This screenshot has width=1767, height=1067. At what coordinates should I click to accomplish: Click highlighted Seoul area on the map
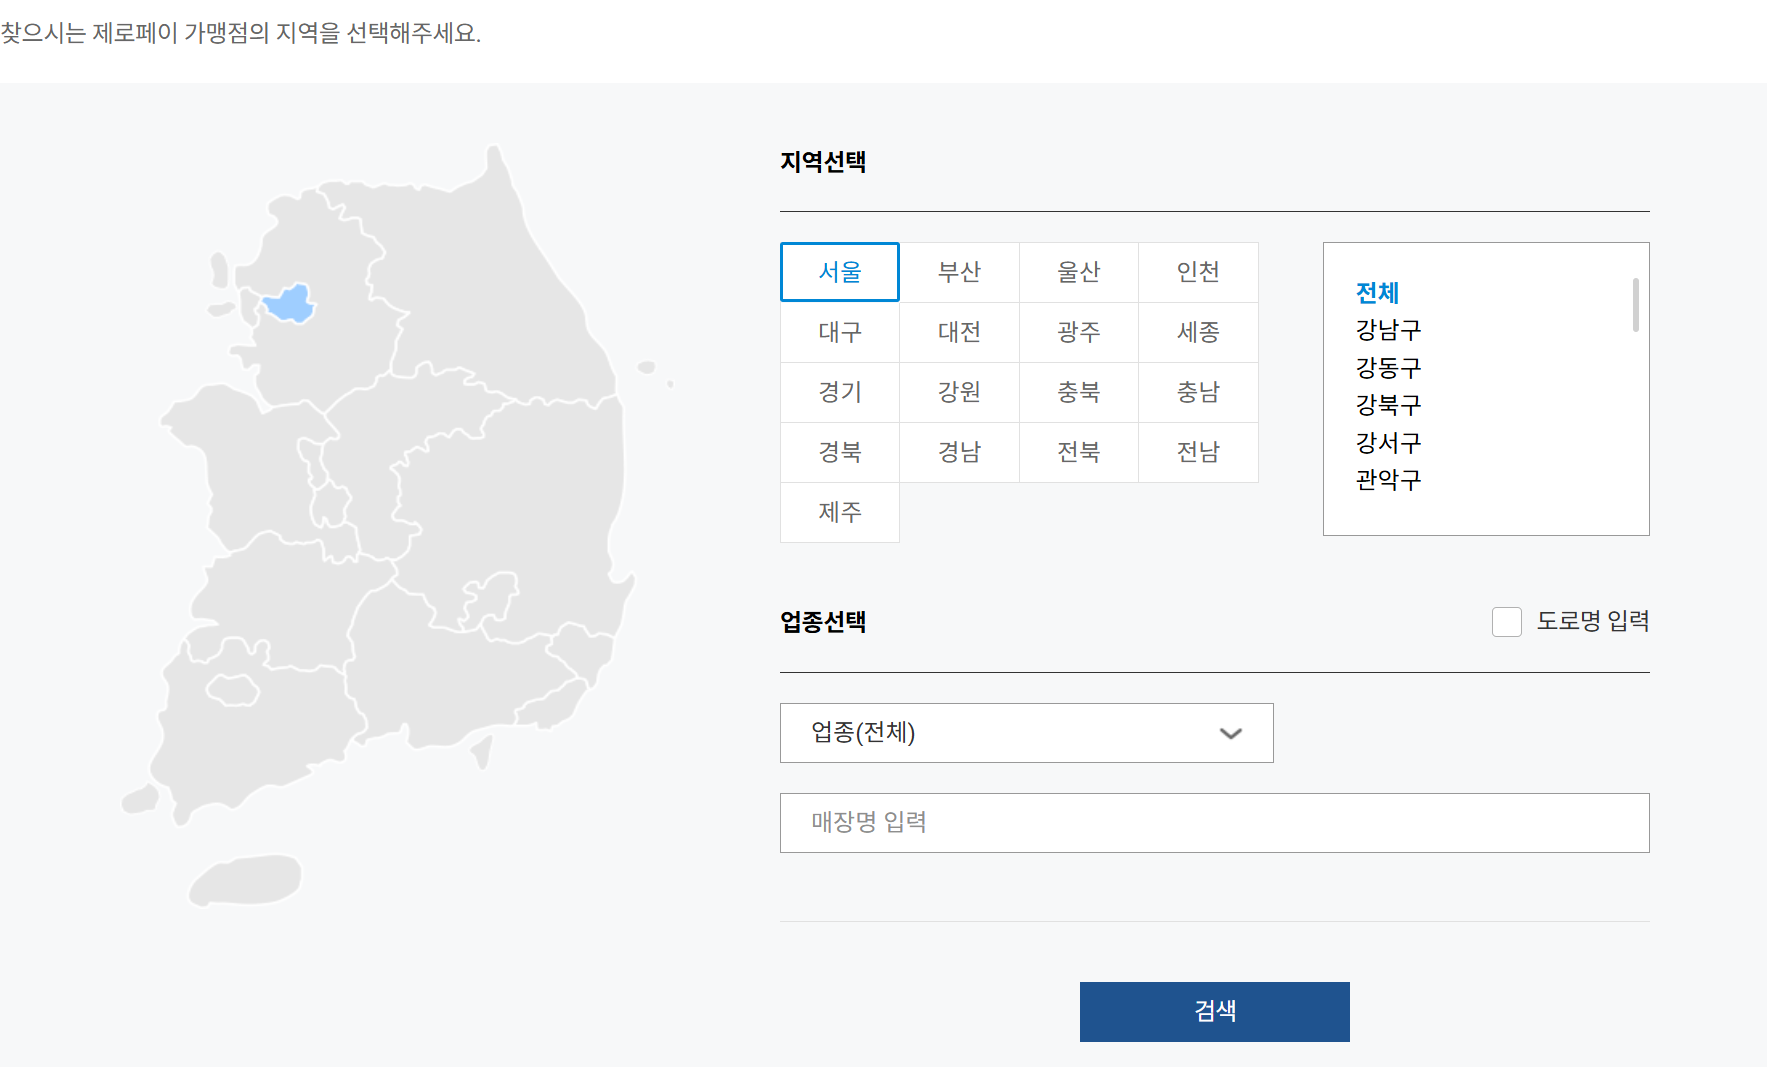289,303
